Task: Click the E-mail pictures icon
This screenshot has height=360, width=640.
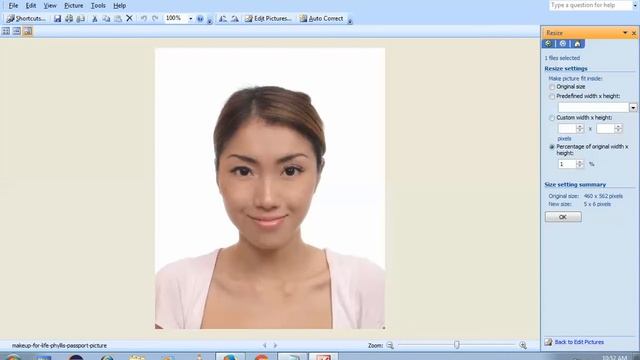Action: [80, 18]
